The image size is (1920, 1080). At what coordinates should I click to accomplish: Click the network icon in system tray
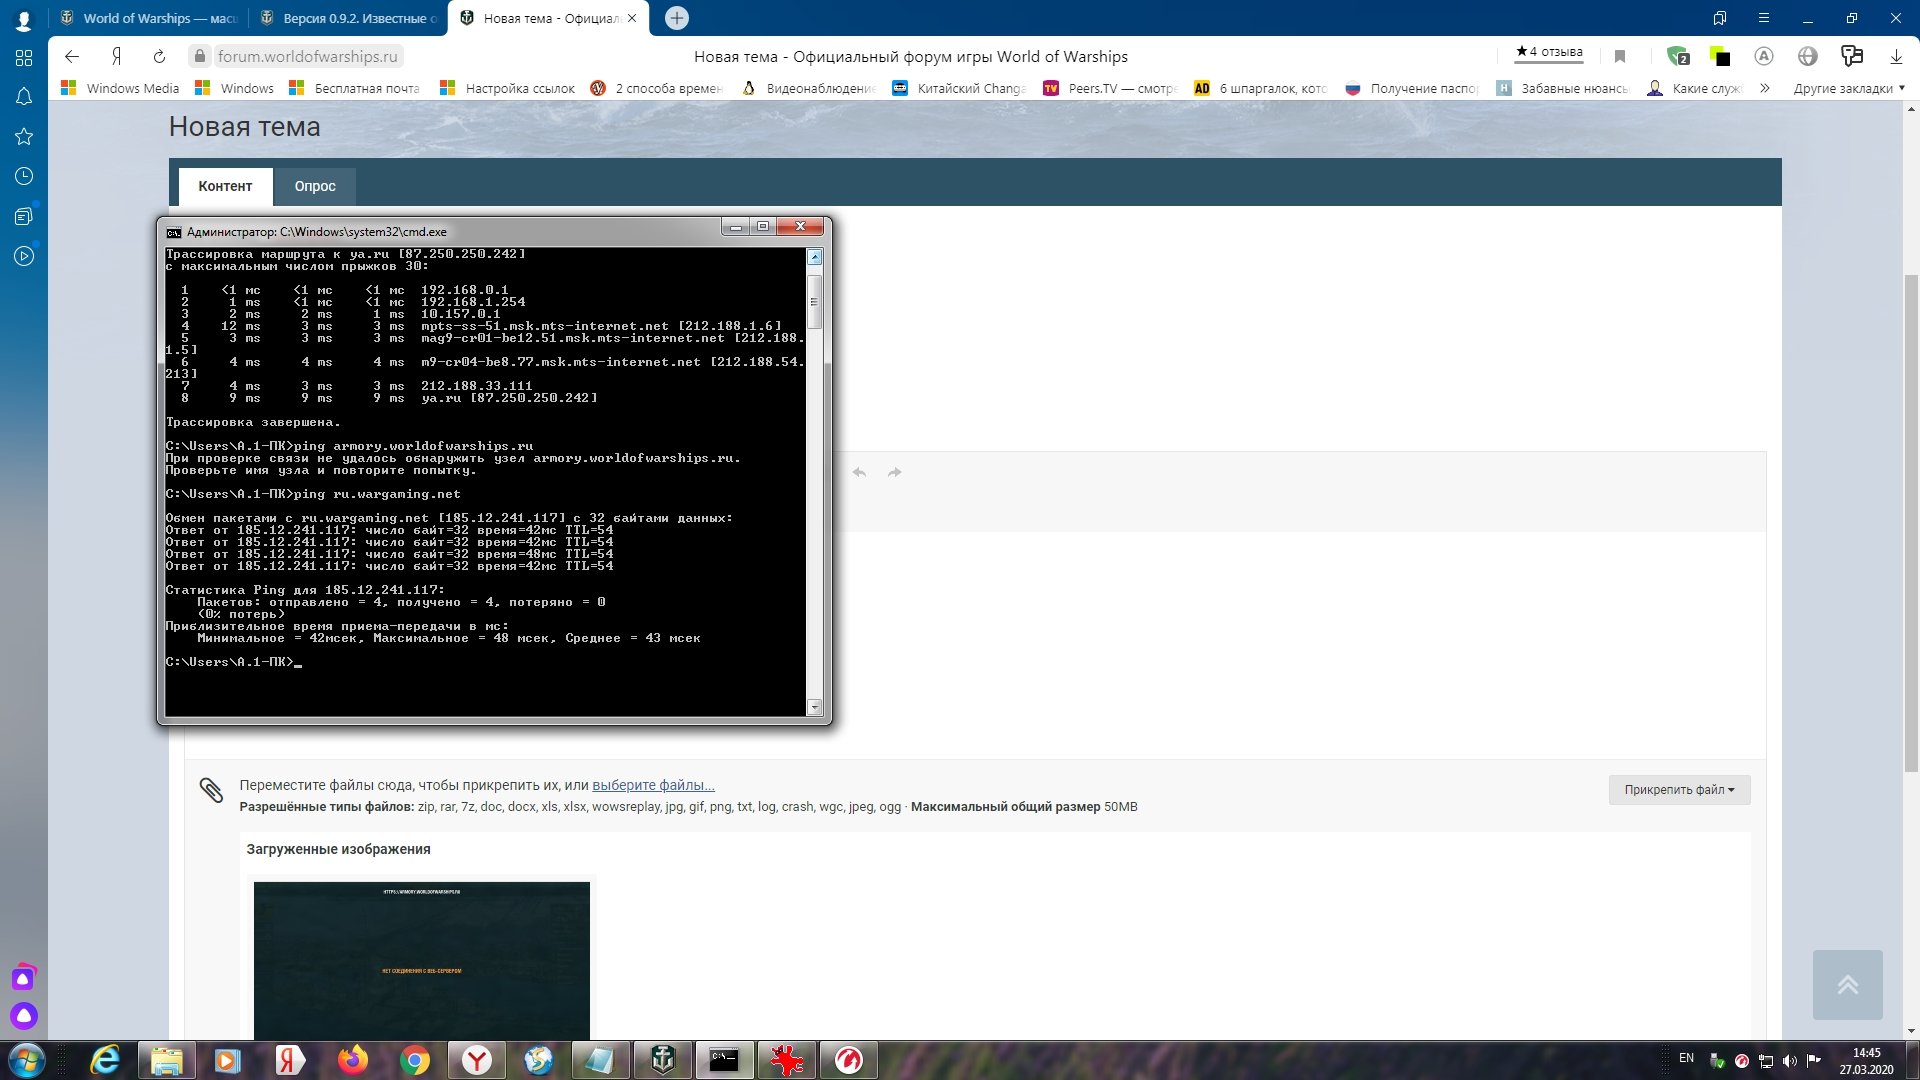1766,1061
